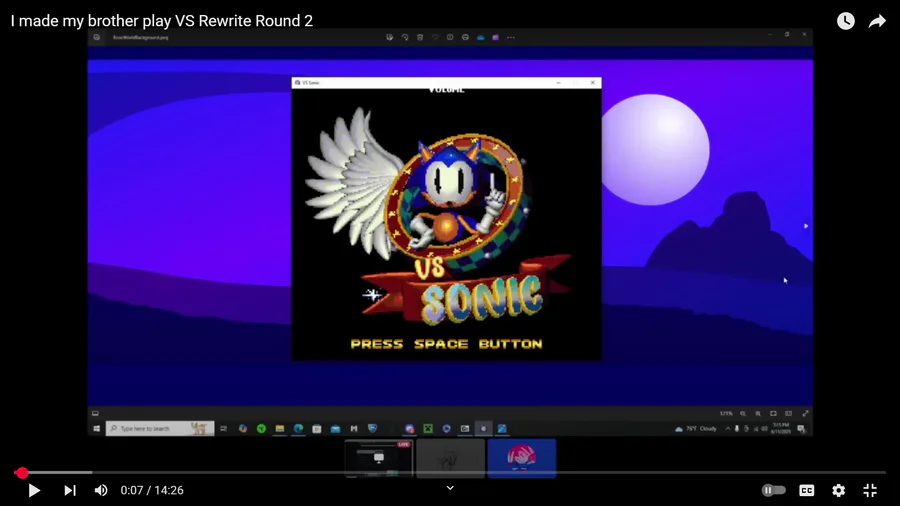900x506 pixels.
Task: Open video settings gear
Action: (x=839, y=491)
